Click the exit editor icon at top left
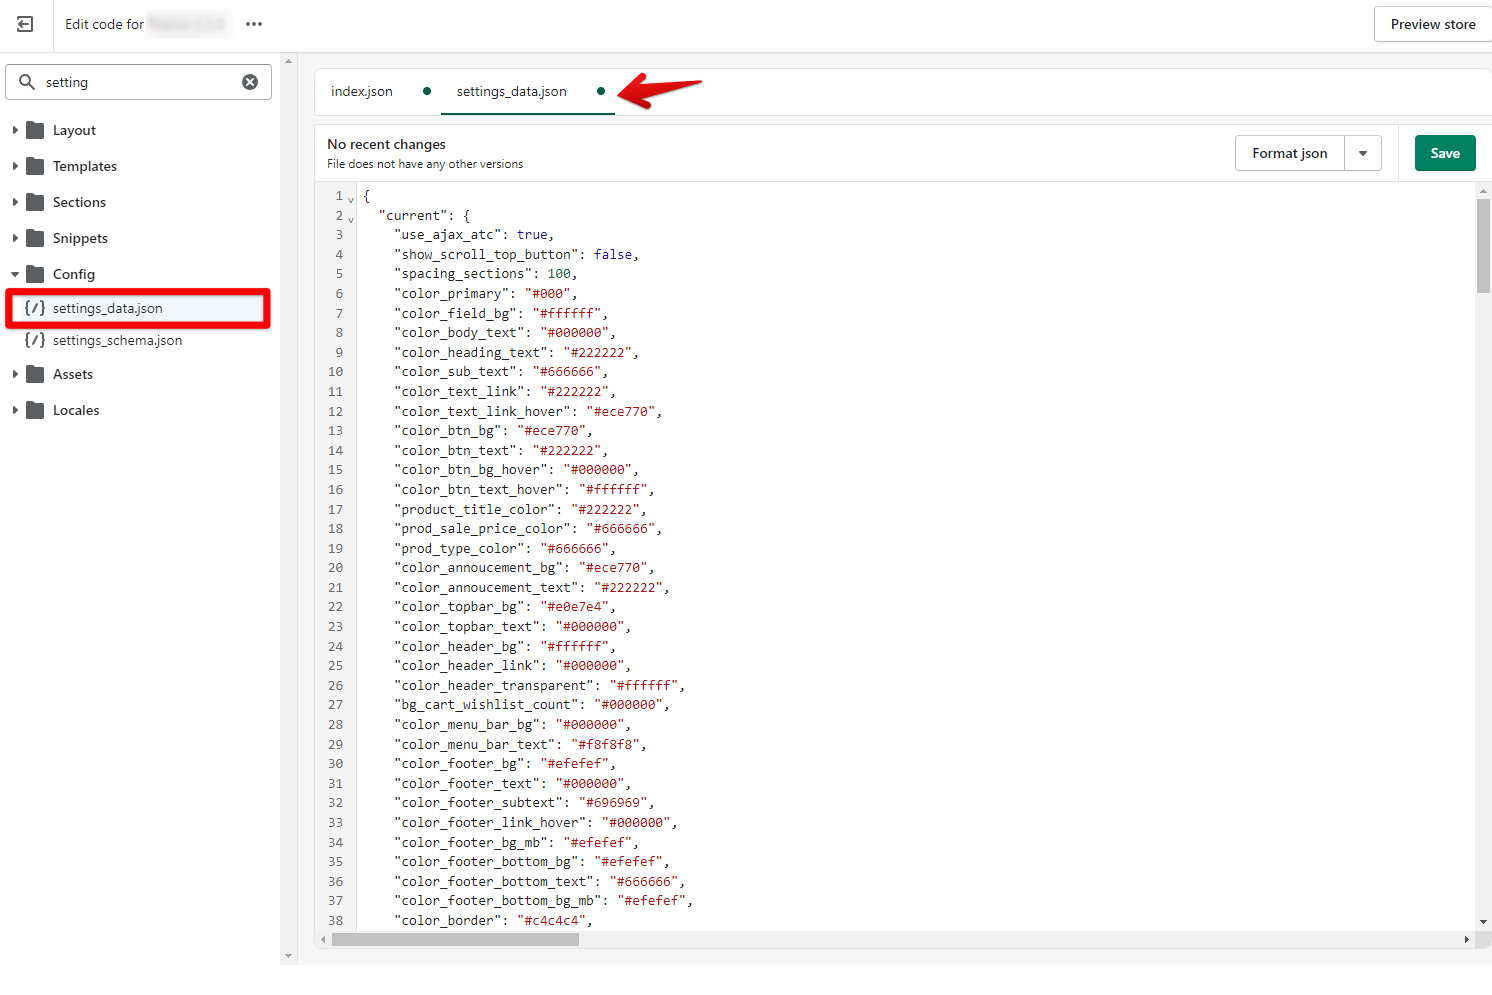Screen dimensions: 1492x995 (25, 24)
